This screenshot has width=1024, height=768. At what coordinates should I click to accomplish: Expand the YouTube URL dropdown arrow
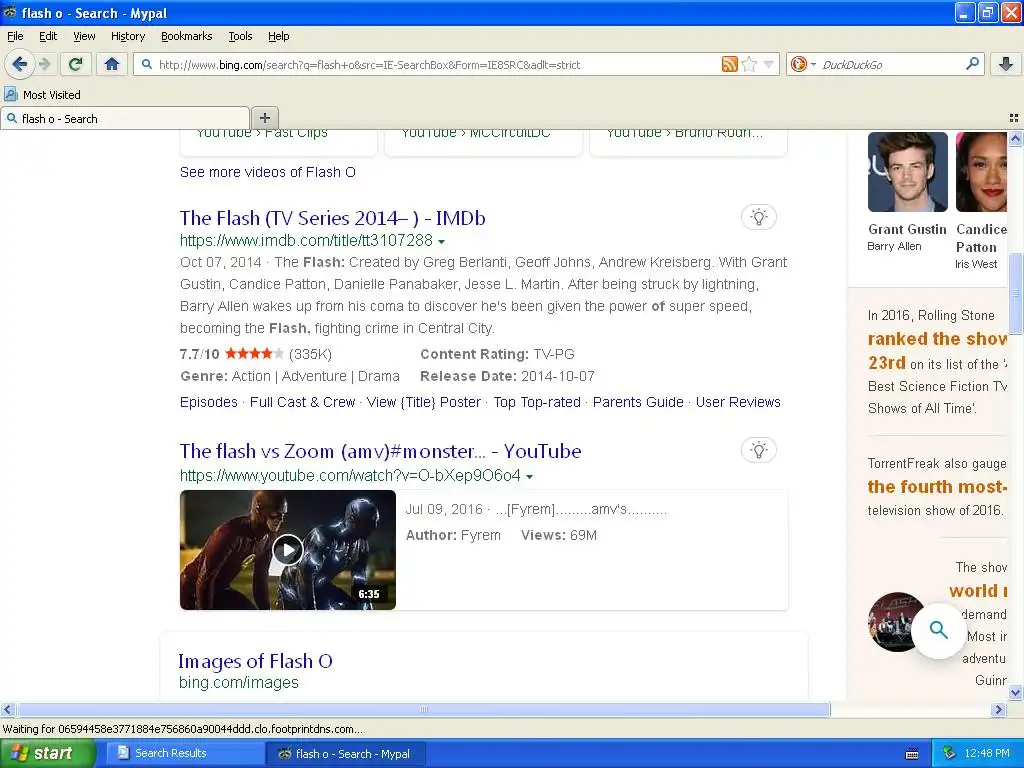click(x=530, y=477)
